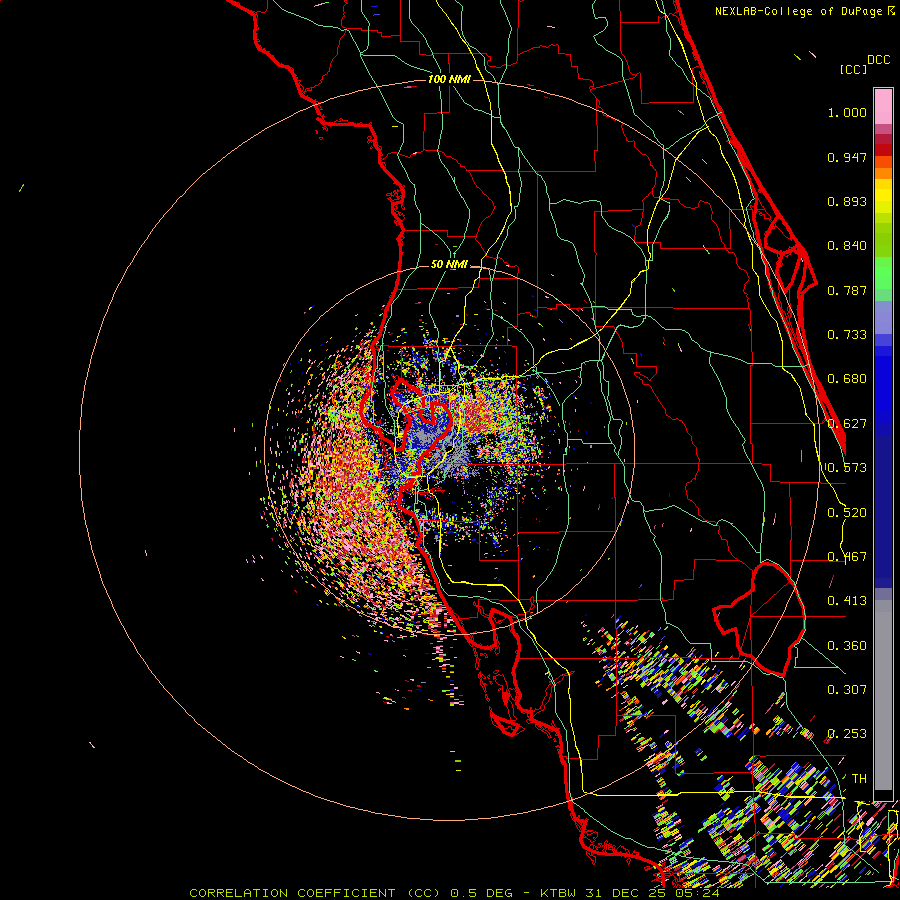Click the NEXLAB-College of DuPage header text
The height and width of the screenshot is (900, 900).
(x=799, y=11)
